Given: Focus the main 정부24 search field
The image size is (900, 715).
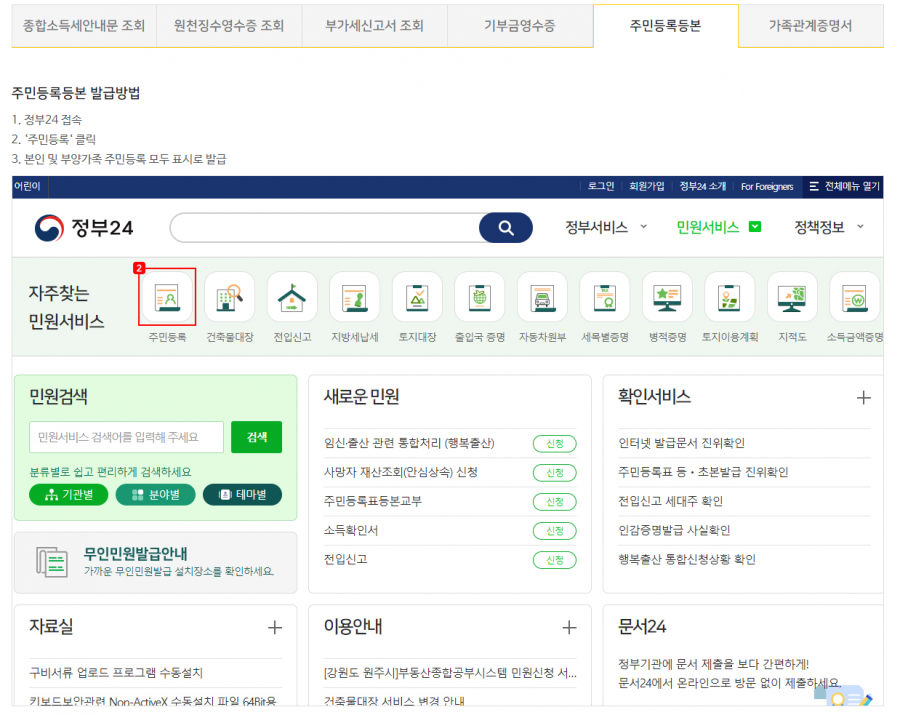Looking at the screenshot, I should 325,228.
